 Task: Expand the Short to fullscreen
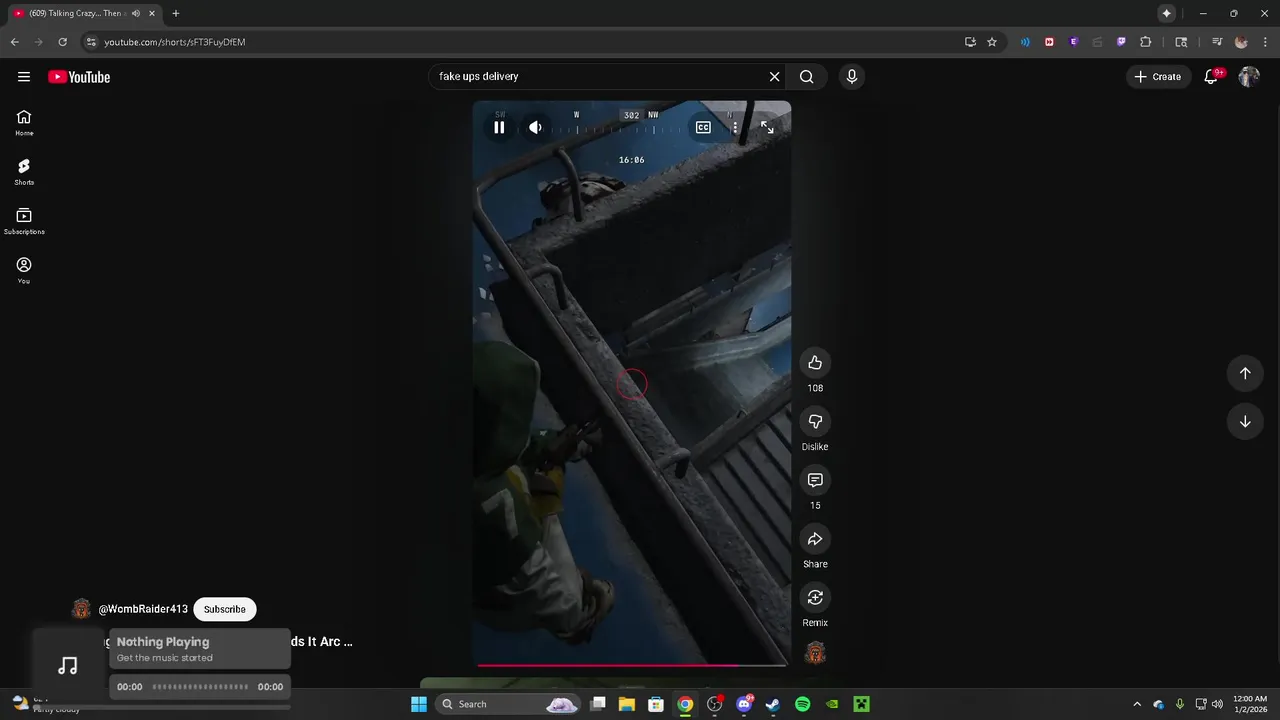[767, 127]
